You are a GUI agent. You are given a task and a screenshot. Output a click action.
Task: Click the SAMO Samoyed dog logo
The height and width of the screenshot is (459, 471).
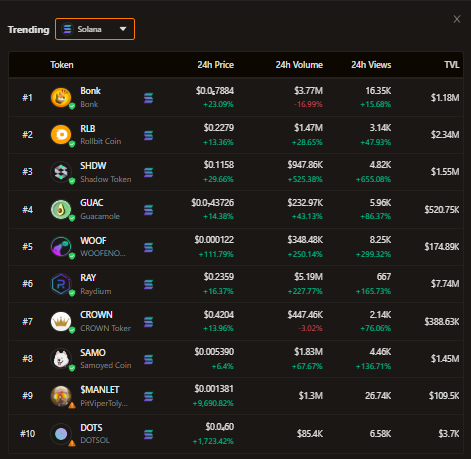[61, 359]
